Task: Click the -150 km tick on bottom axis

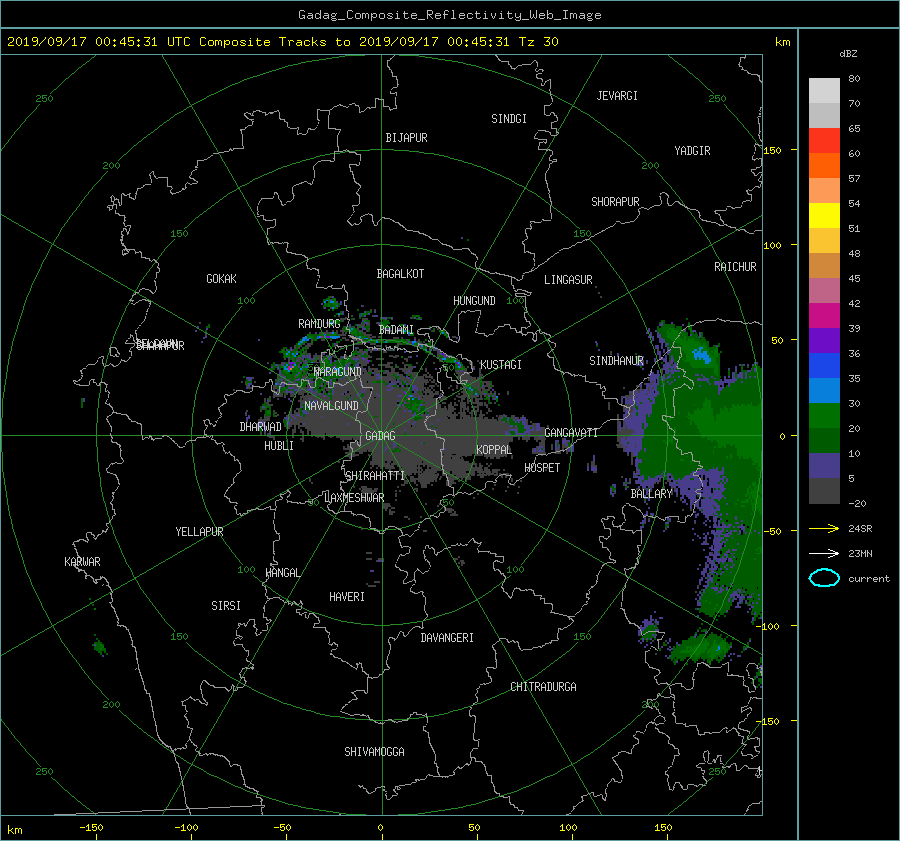Action: coord(91,827)
